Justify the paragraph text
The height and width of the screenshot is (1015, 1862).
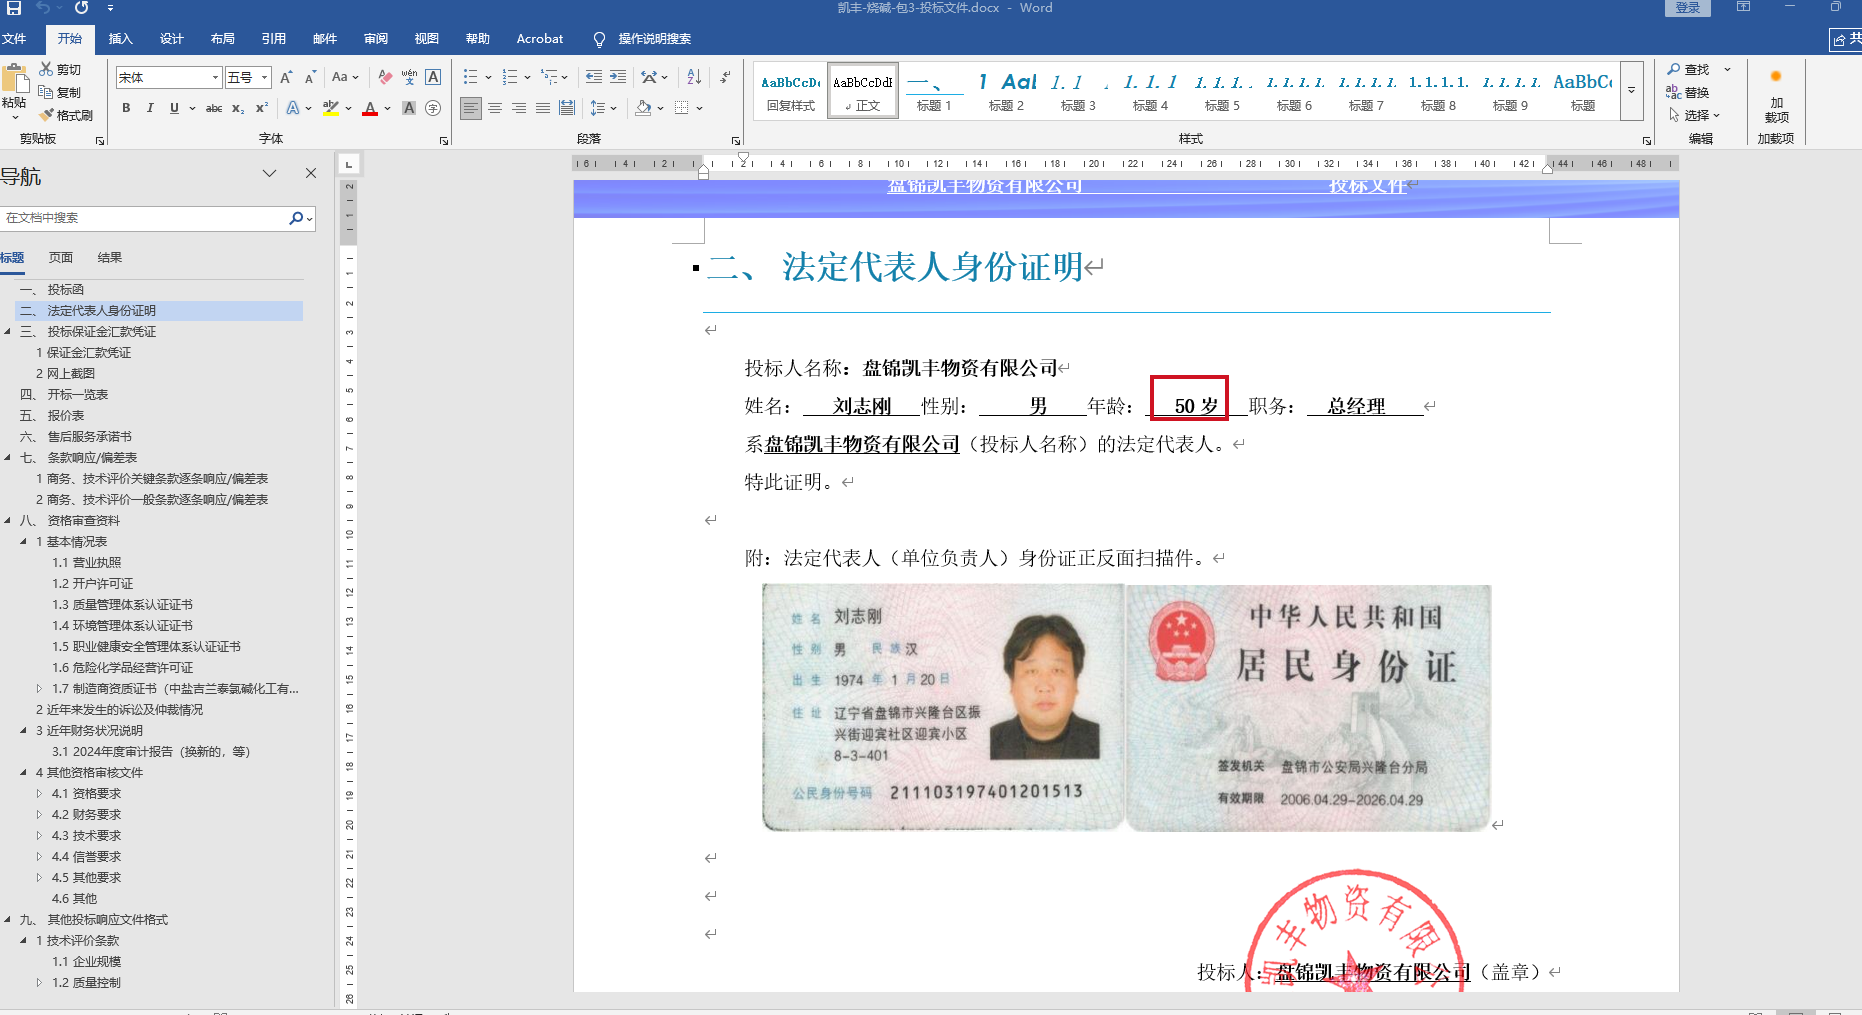(543, 108)
